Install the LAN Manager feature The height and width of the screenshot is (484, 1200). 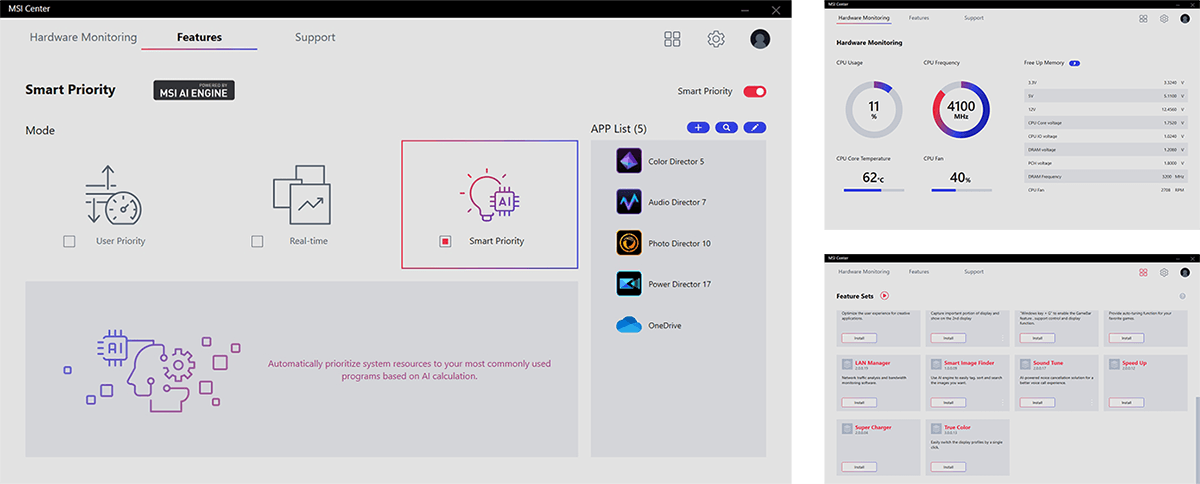pos(859,402)
